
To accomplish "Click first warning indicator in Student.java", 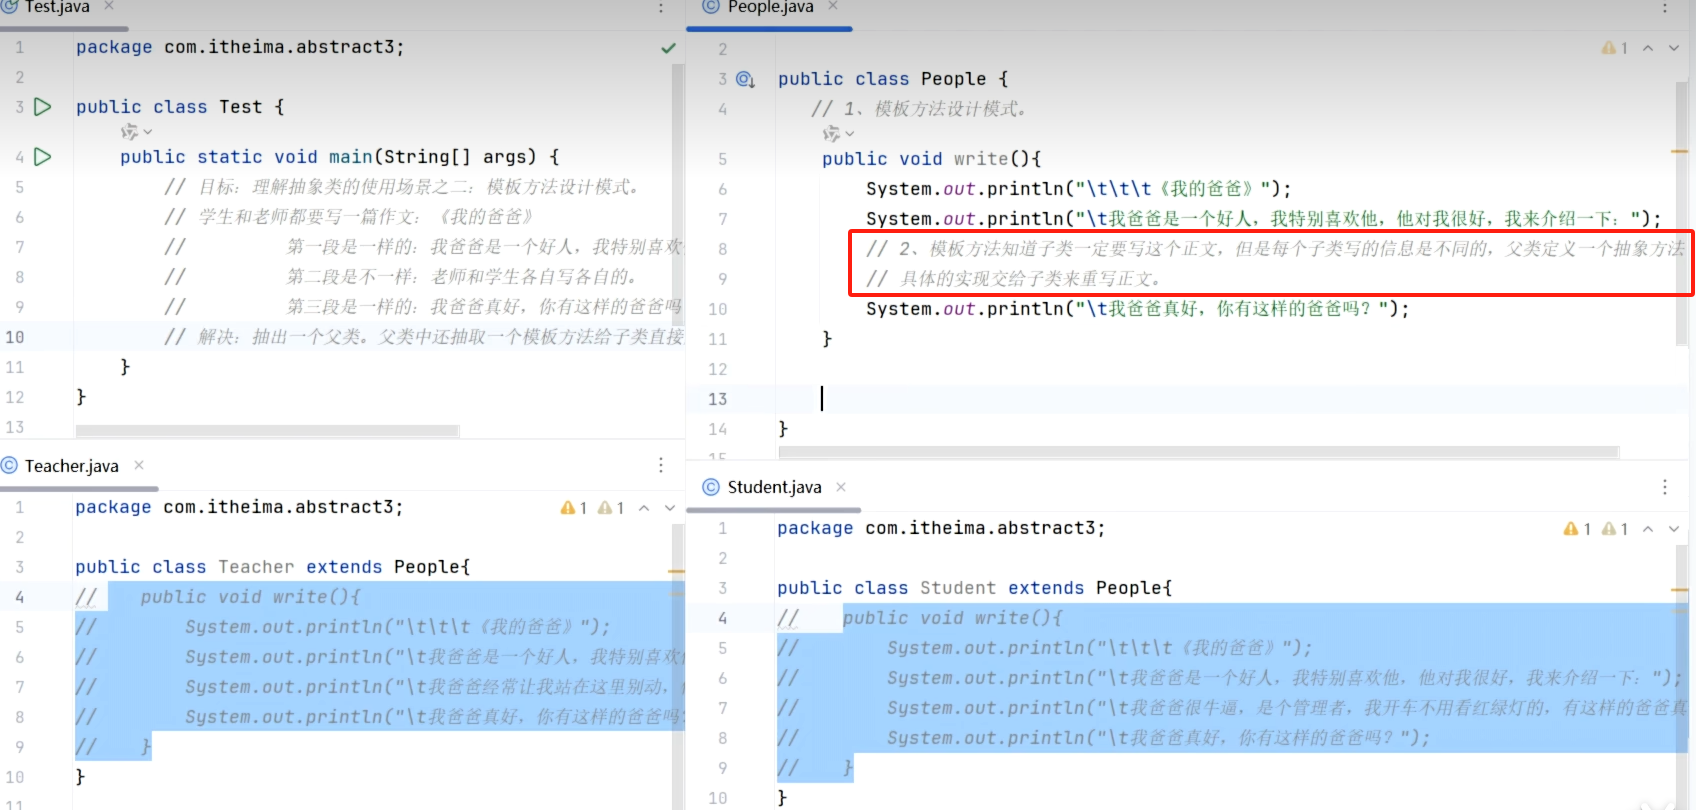I will click(x=1577, y=529).
